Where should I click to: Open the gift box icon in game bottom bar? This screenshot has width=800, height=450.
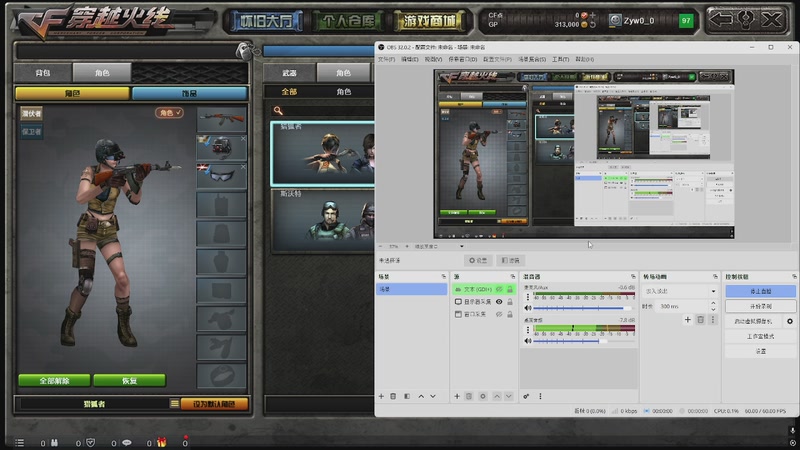pyautogui.click(x=162, y=442)
